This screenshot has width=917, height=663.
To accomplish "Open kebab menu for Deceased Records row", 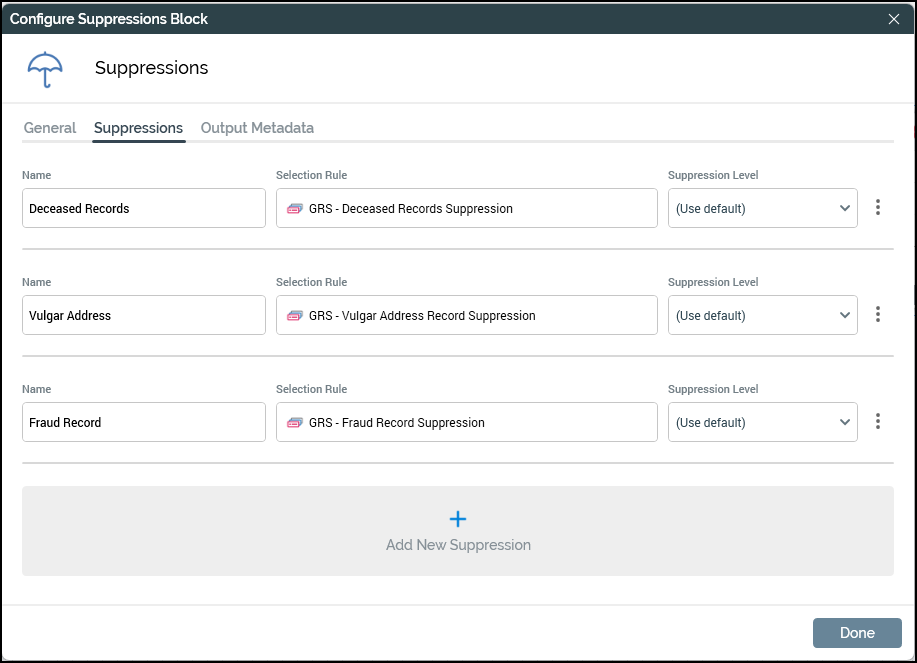I will pyautogui.click(x=878, y=208).
